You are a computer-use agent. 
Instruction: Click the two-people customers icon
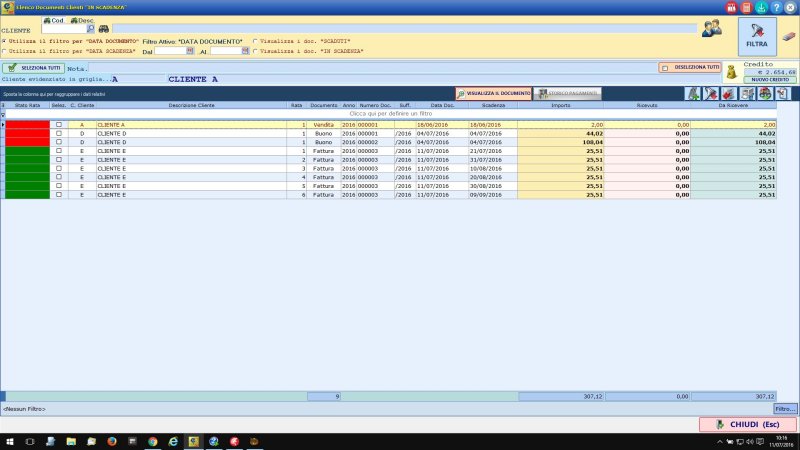pyautogui.click(x=712, y=29)
